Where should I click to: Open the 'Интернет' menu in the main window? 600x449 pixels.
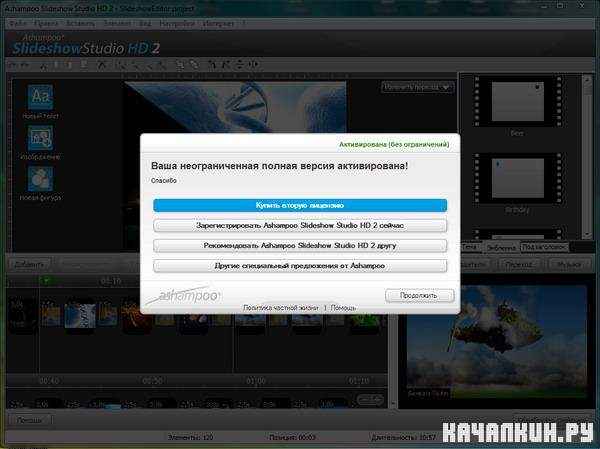(x=218, y=24)
